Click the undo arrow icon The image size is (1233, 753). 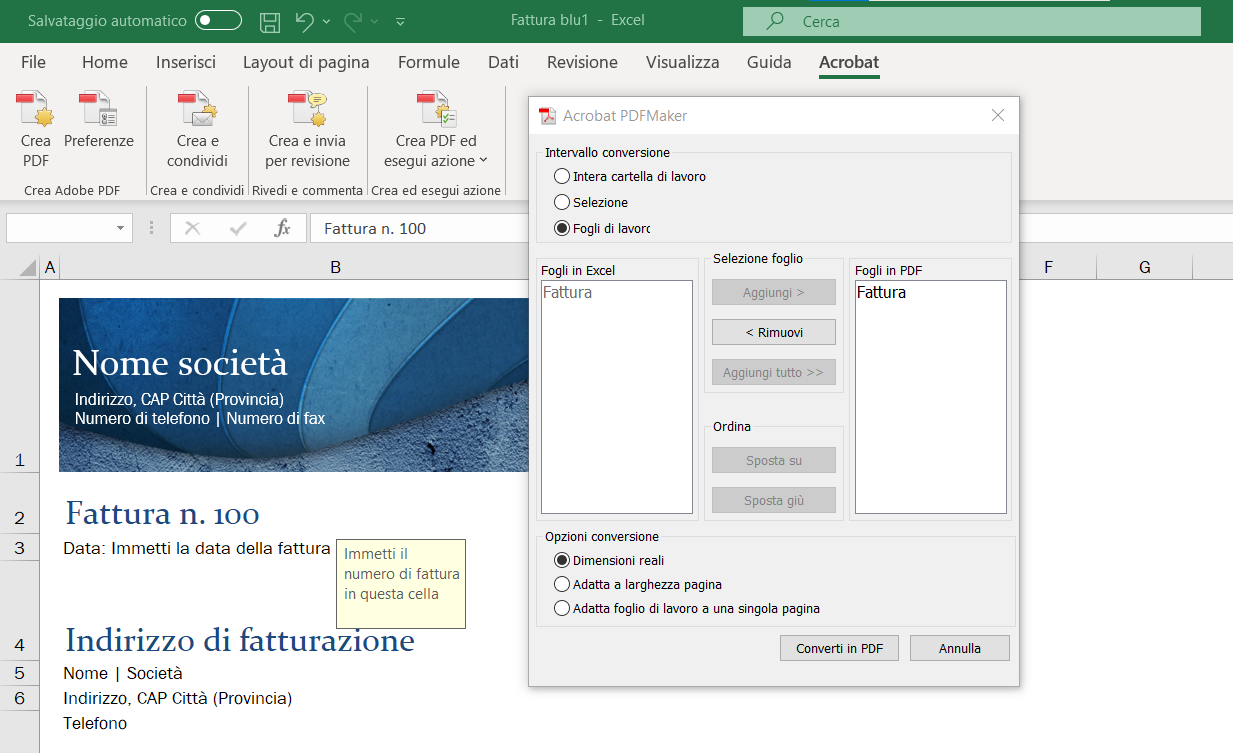(306, 21)
